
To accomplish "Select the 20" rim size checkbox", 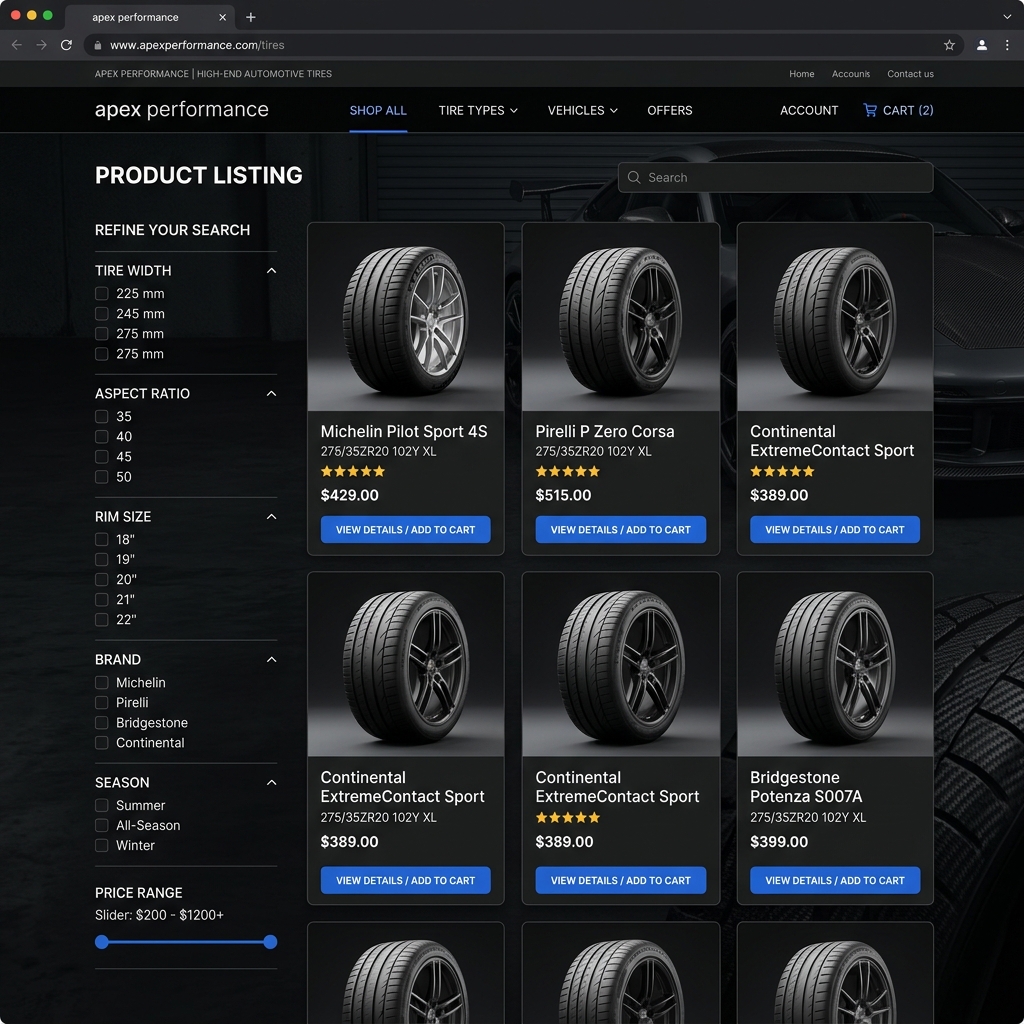I will point(102,579).
